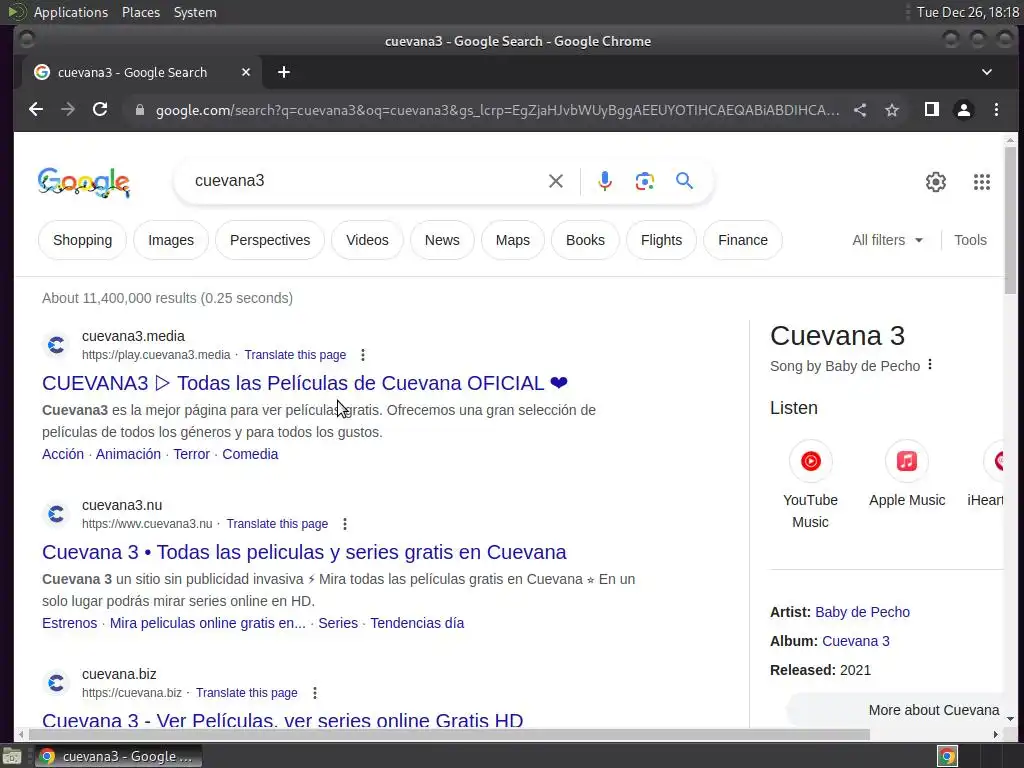Open the Series sitelink
This screenshot has width=1024, height=768.
(x=338, y=624)
